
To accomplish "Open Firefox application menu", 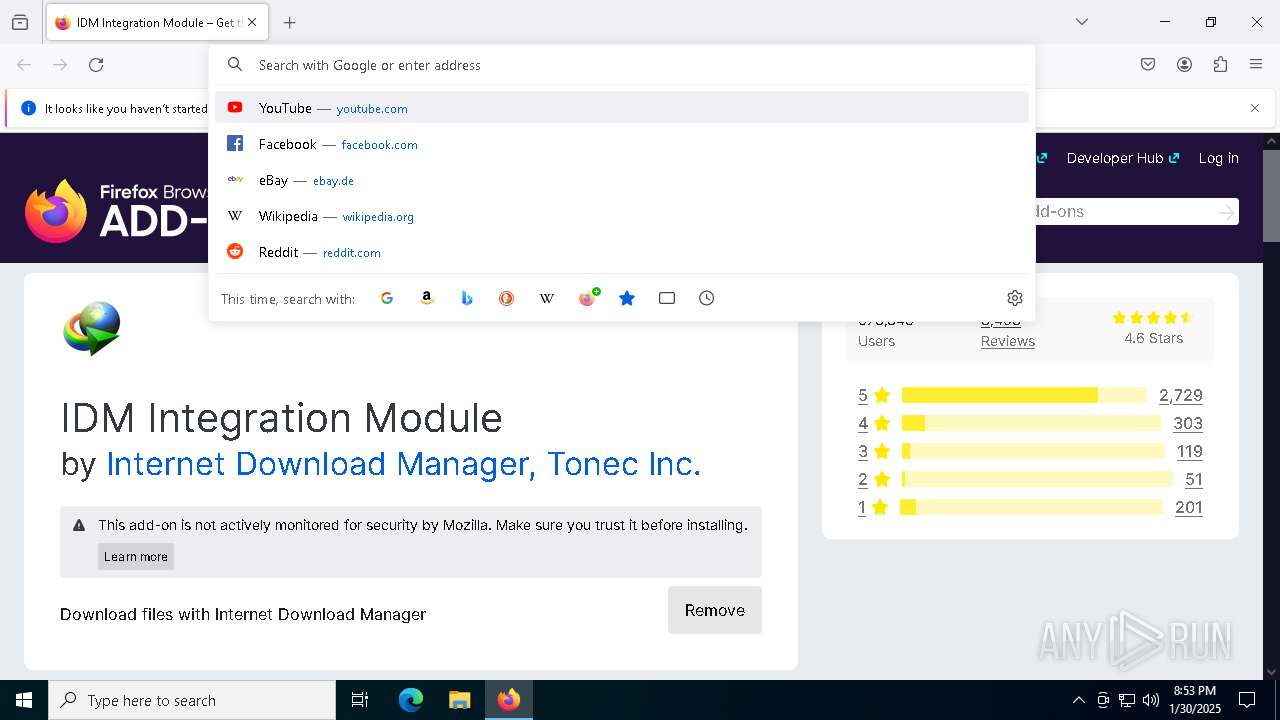I will 1256,65.
